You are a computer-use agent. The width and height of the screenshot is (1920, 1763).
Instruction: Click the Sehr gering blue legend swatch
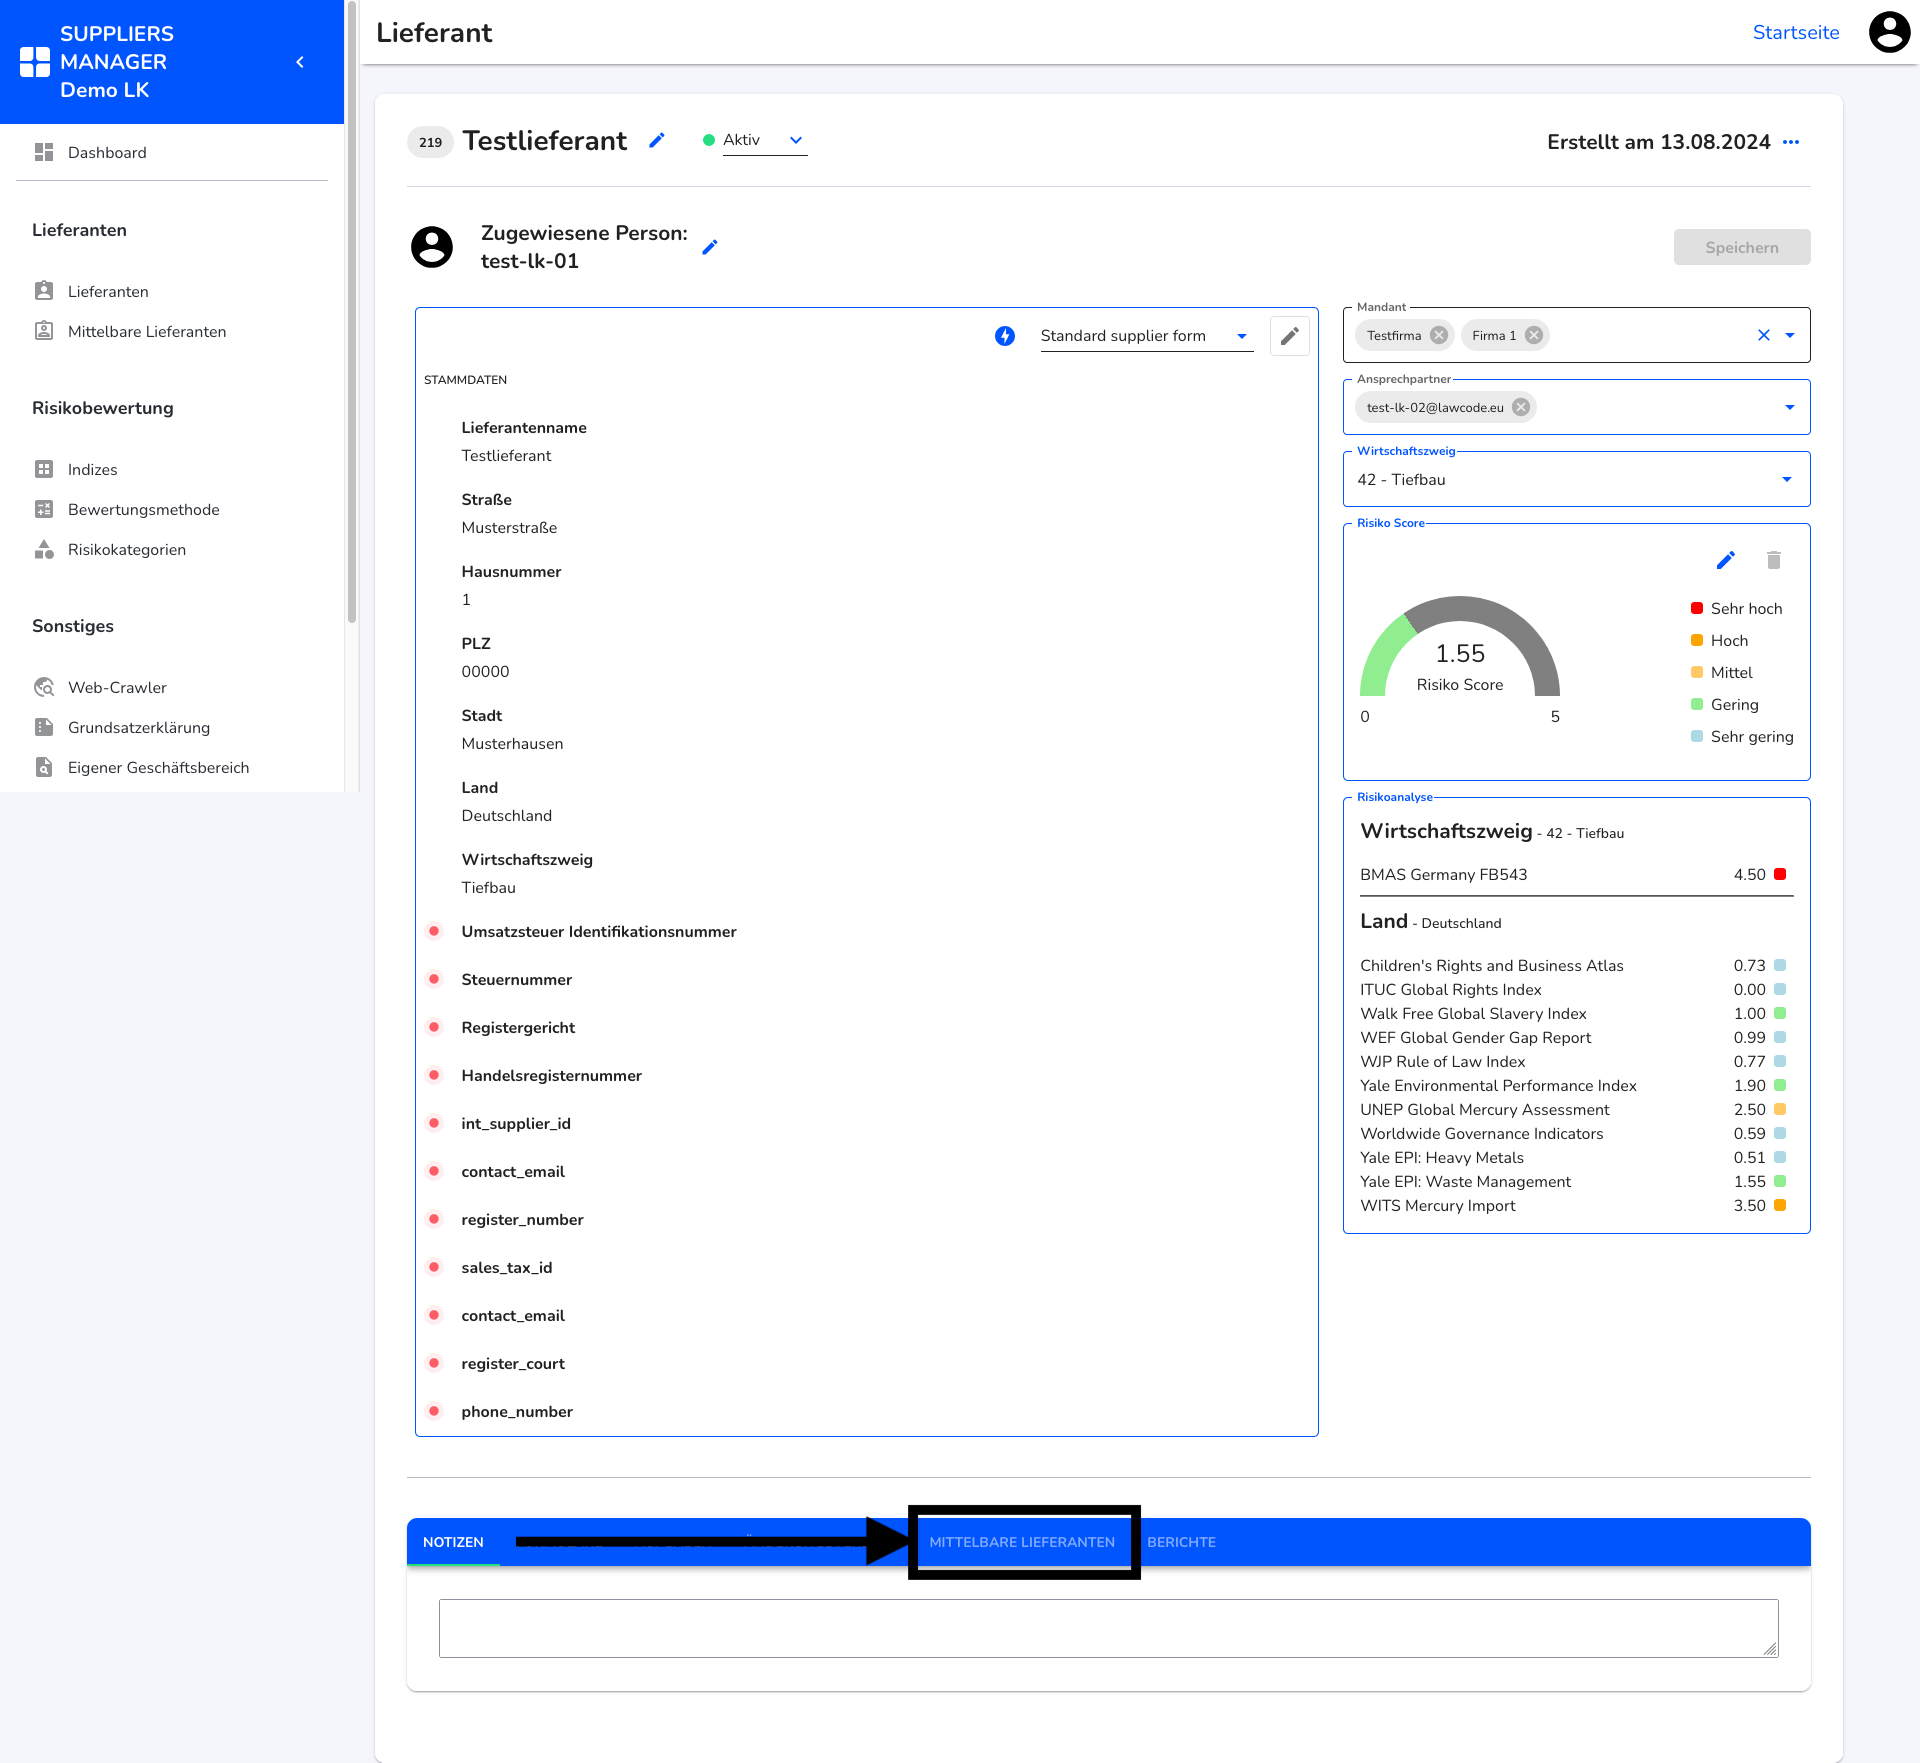pyautogui.click(x=1697, y=736)
